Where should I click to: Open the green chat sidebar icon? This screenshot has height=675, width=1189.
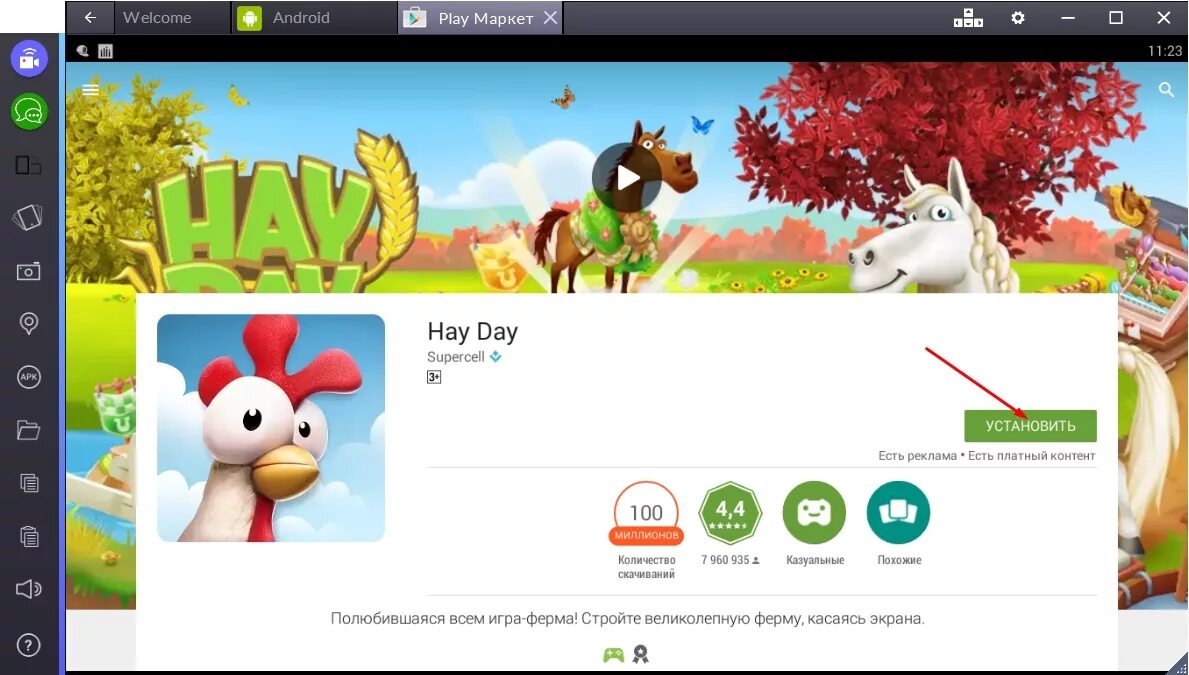[29, 111]
